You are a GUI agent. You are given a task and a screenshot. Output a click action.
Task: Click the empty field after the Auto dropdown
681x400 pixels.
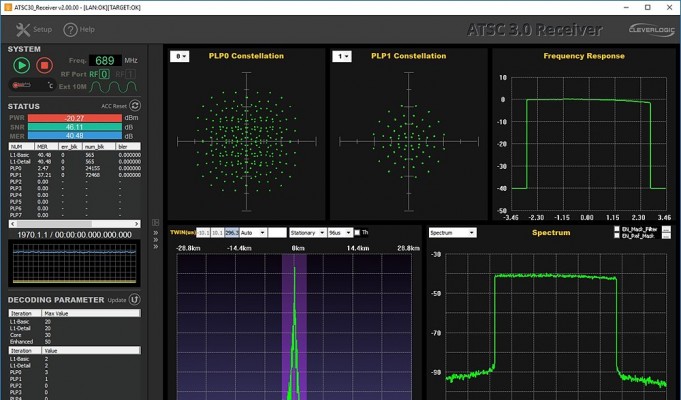click(x=277, y=233)
